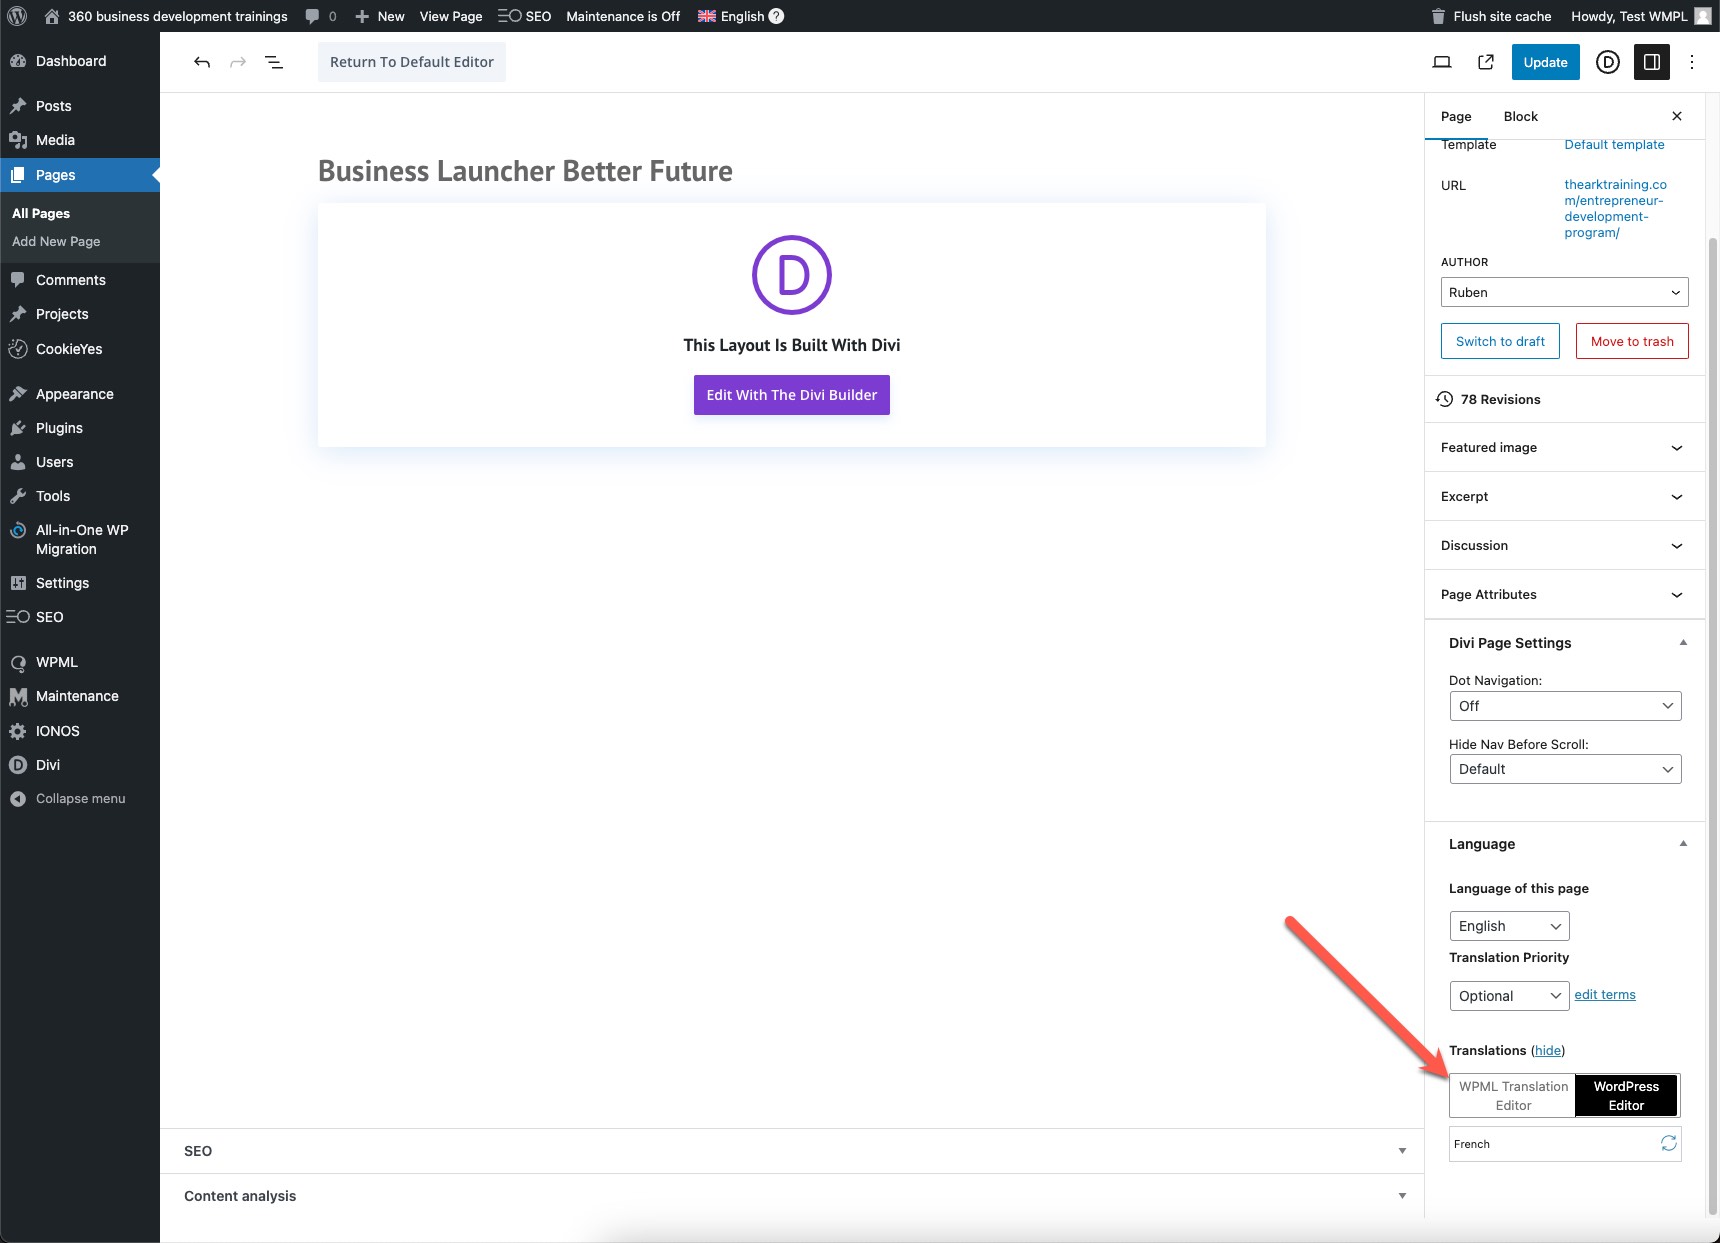Click the hide translations link
The image size is (1720, 1243).
[1548, 1050]
